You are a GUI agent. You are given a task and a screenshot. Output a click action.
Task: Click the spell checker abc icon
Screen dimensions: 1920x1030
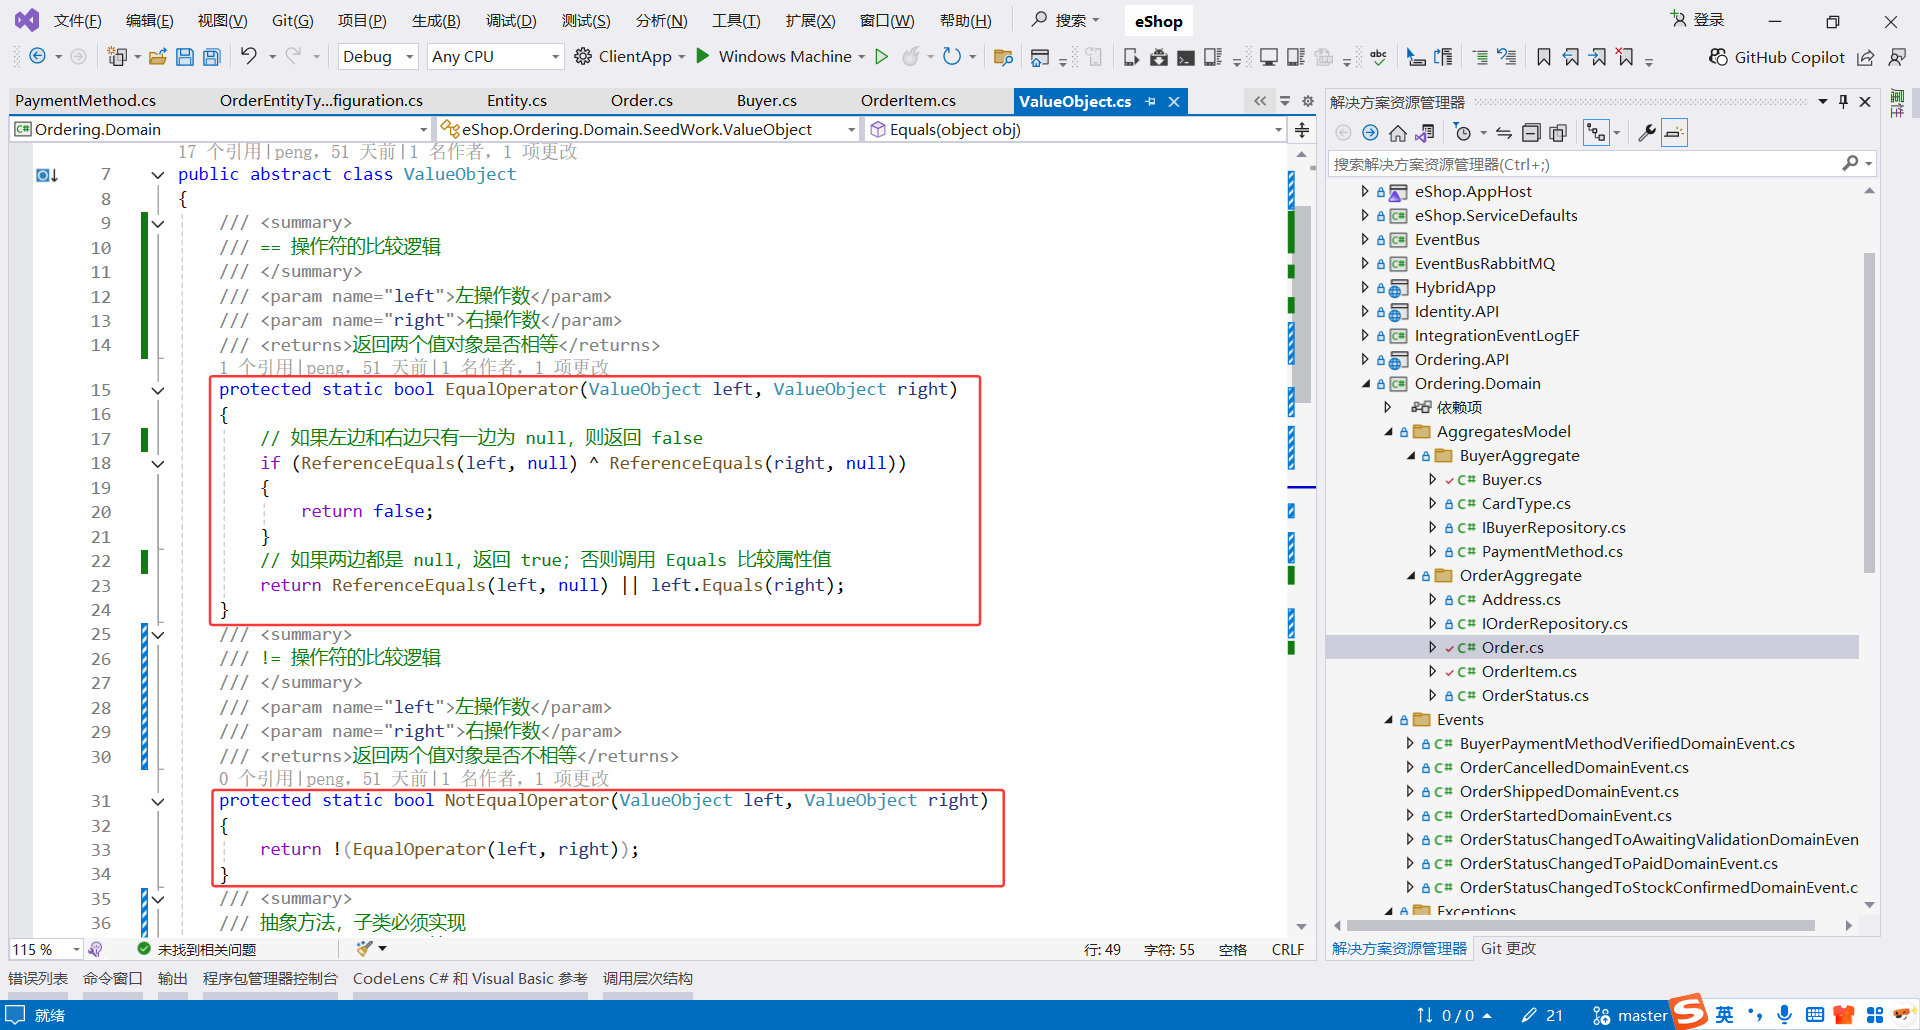coord(1379,57)
